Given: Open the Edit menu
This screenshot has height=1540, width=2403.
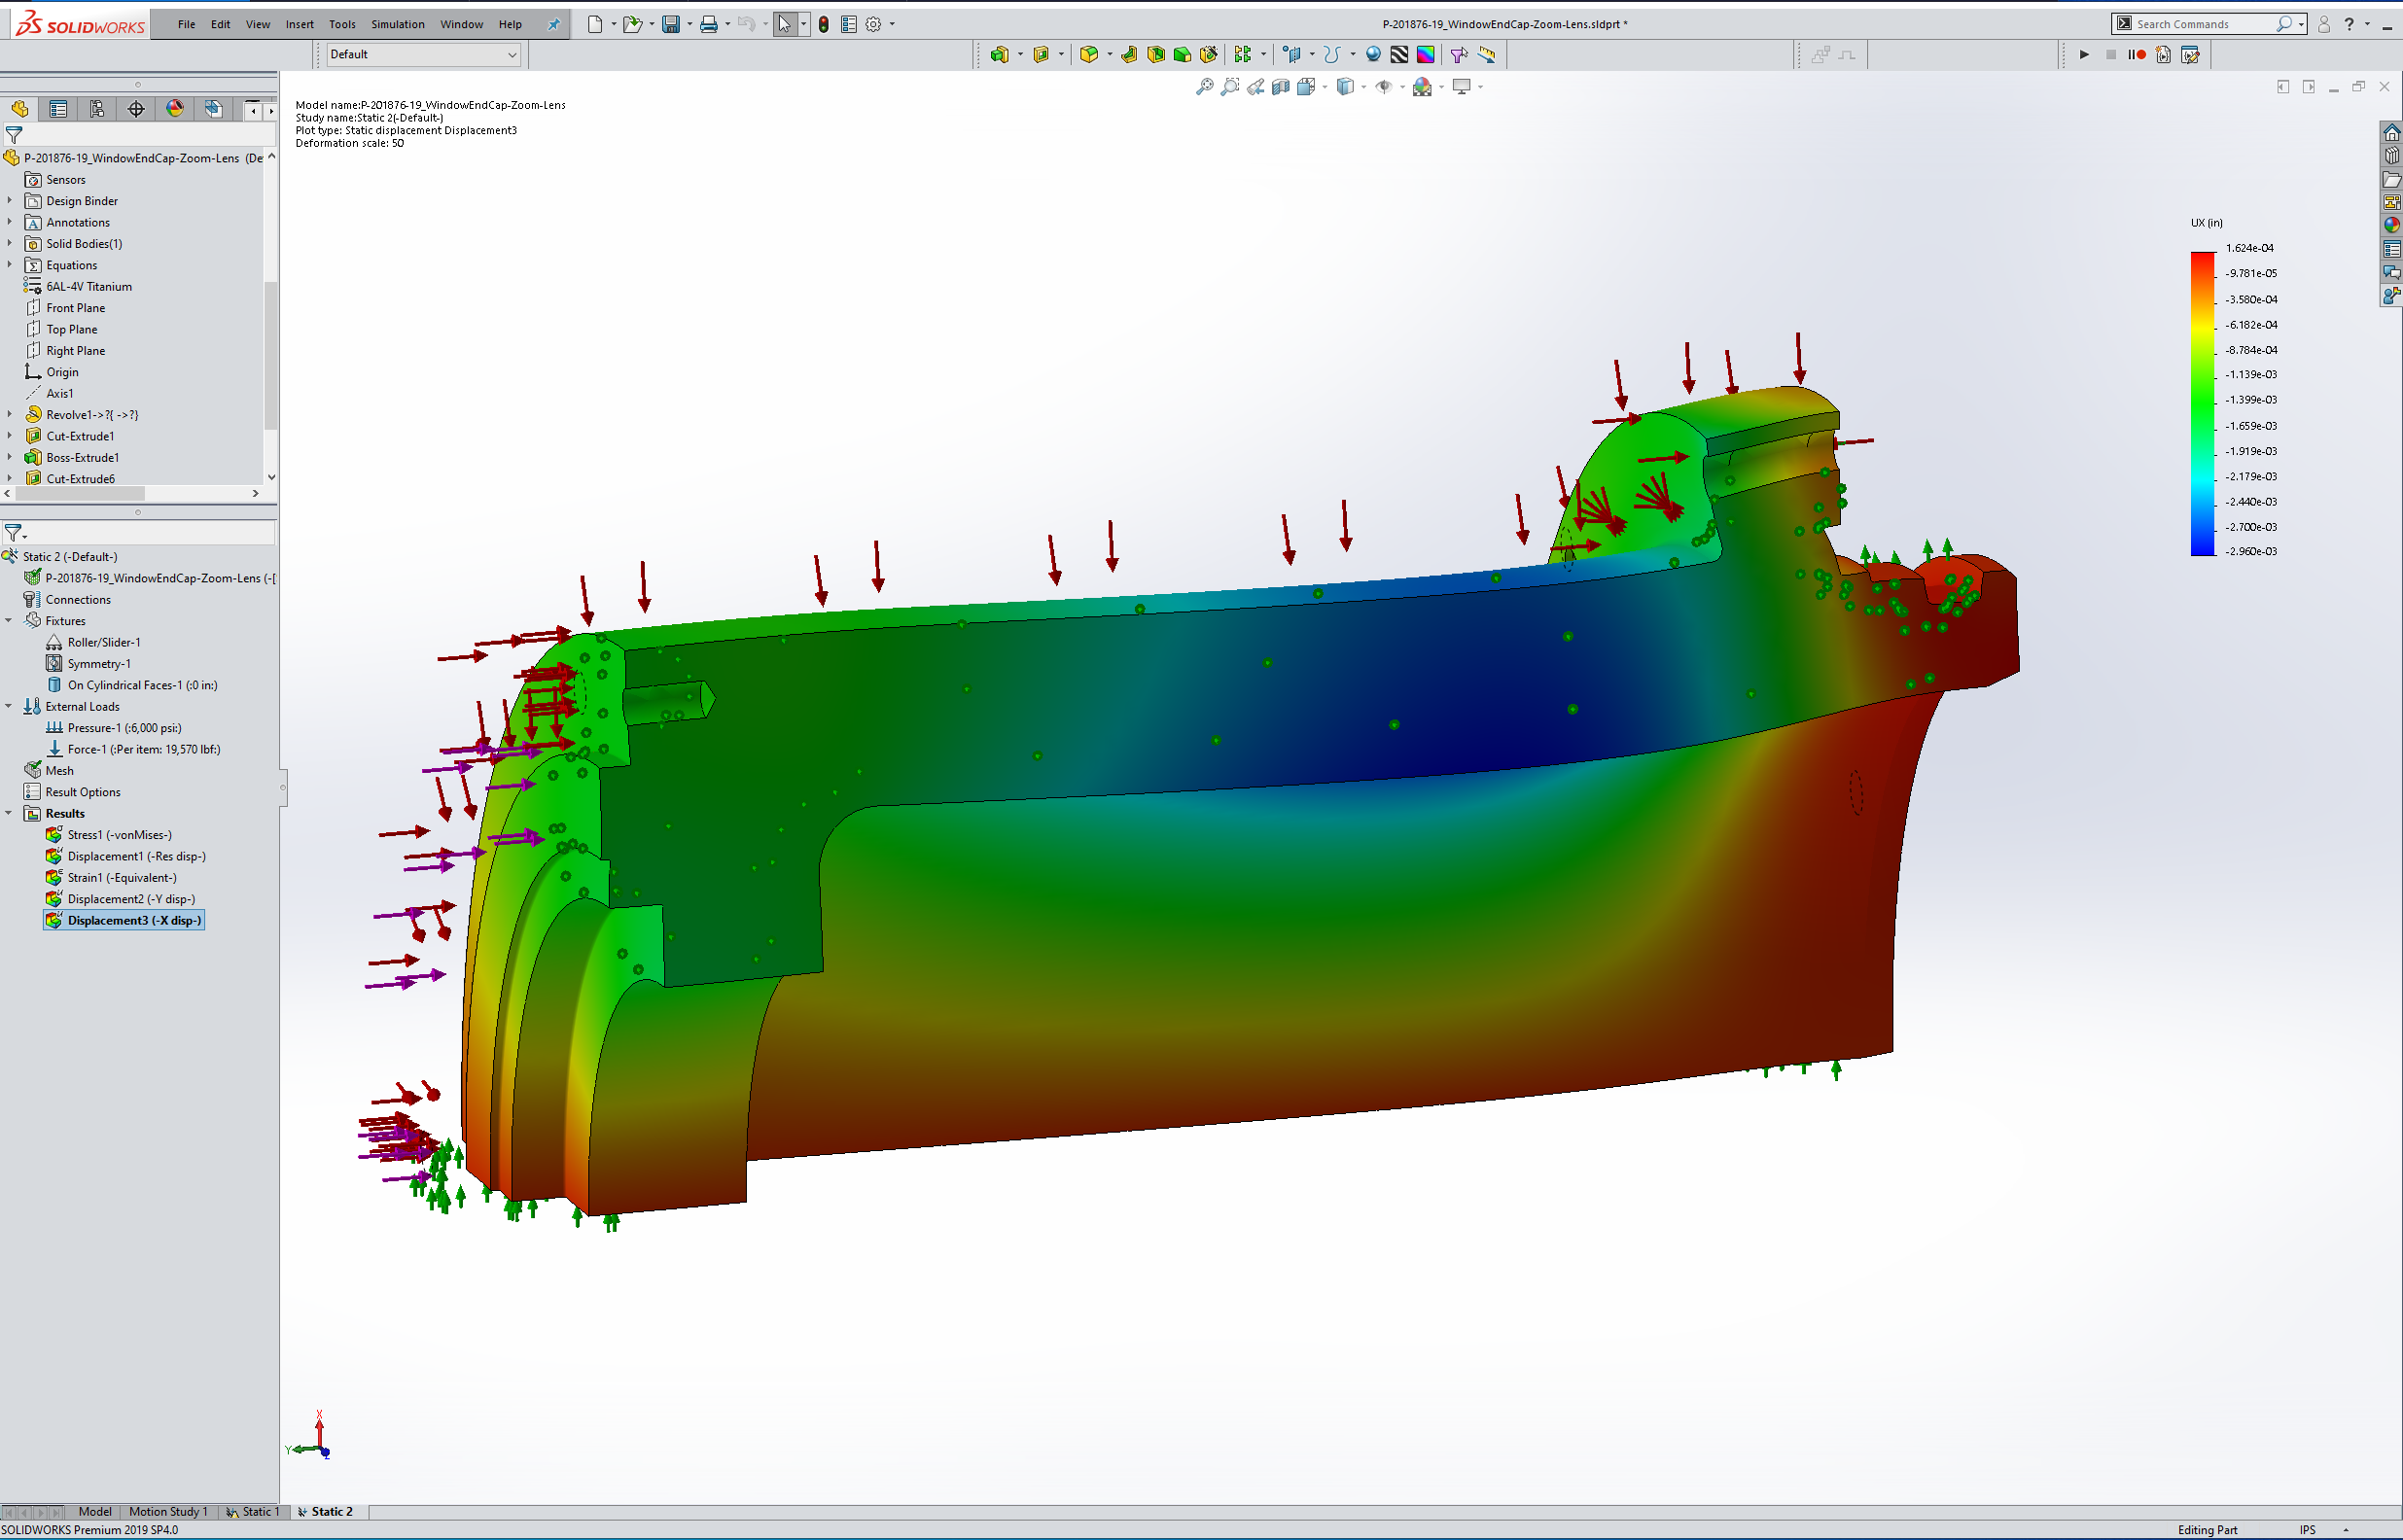Looking at the screenshot, I should click(x=221, y=24).
